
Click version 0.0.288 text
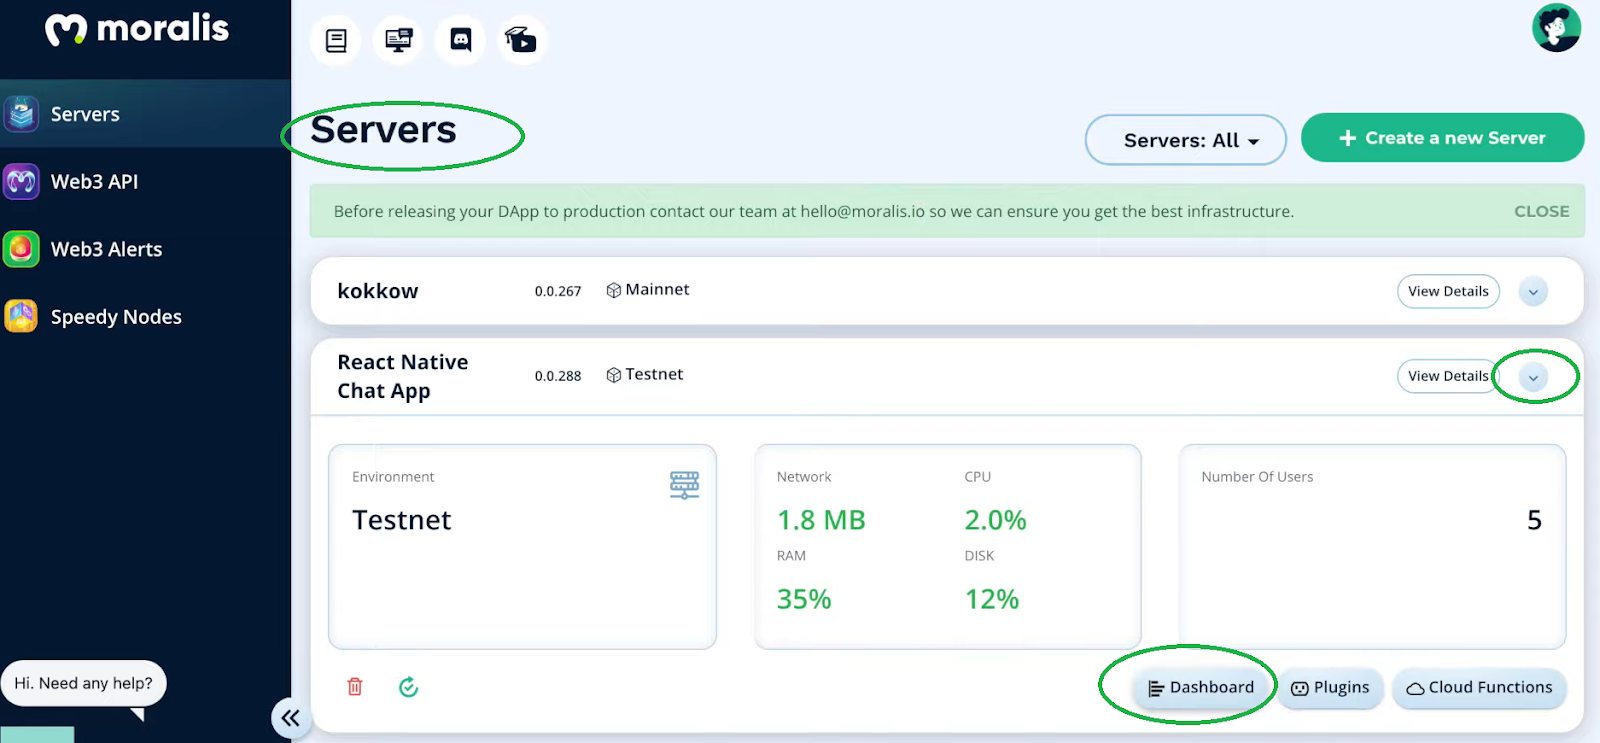pyautogui.click(x=557, y=376)
